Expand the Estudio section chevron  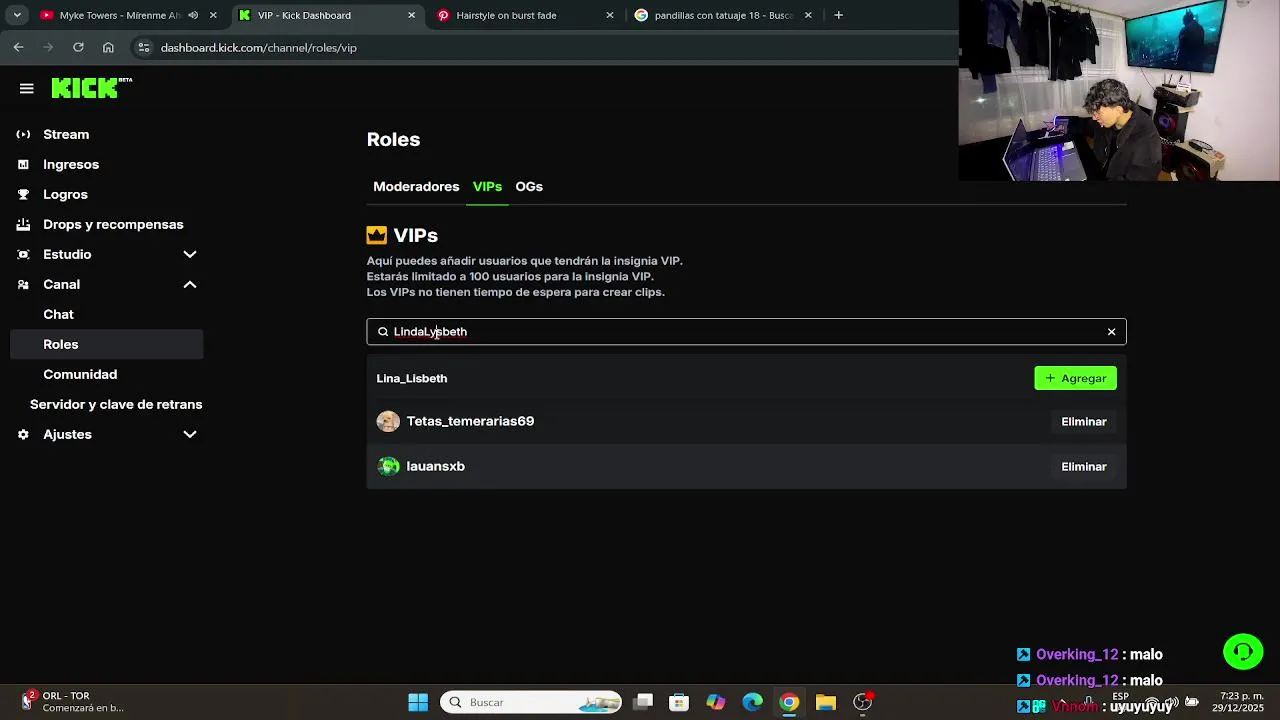point(190,254)
